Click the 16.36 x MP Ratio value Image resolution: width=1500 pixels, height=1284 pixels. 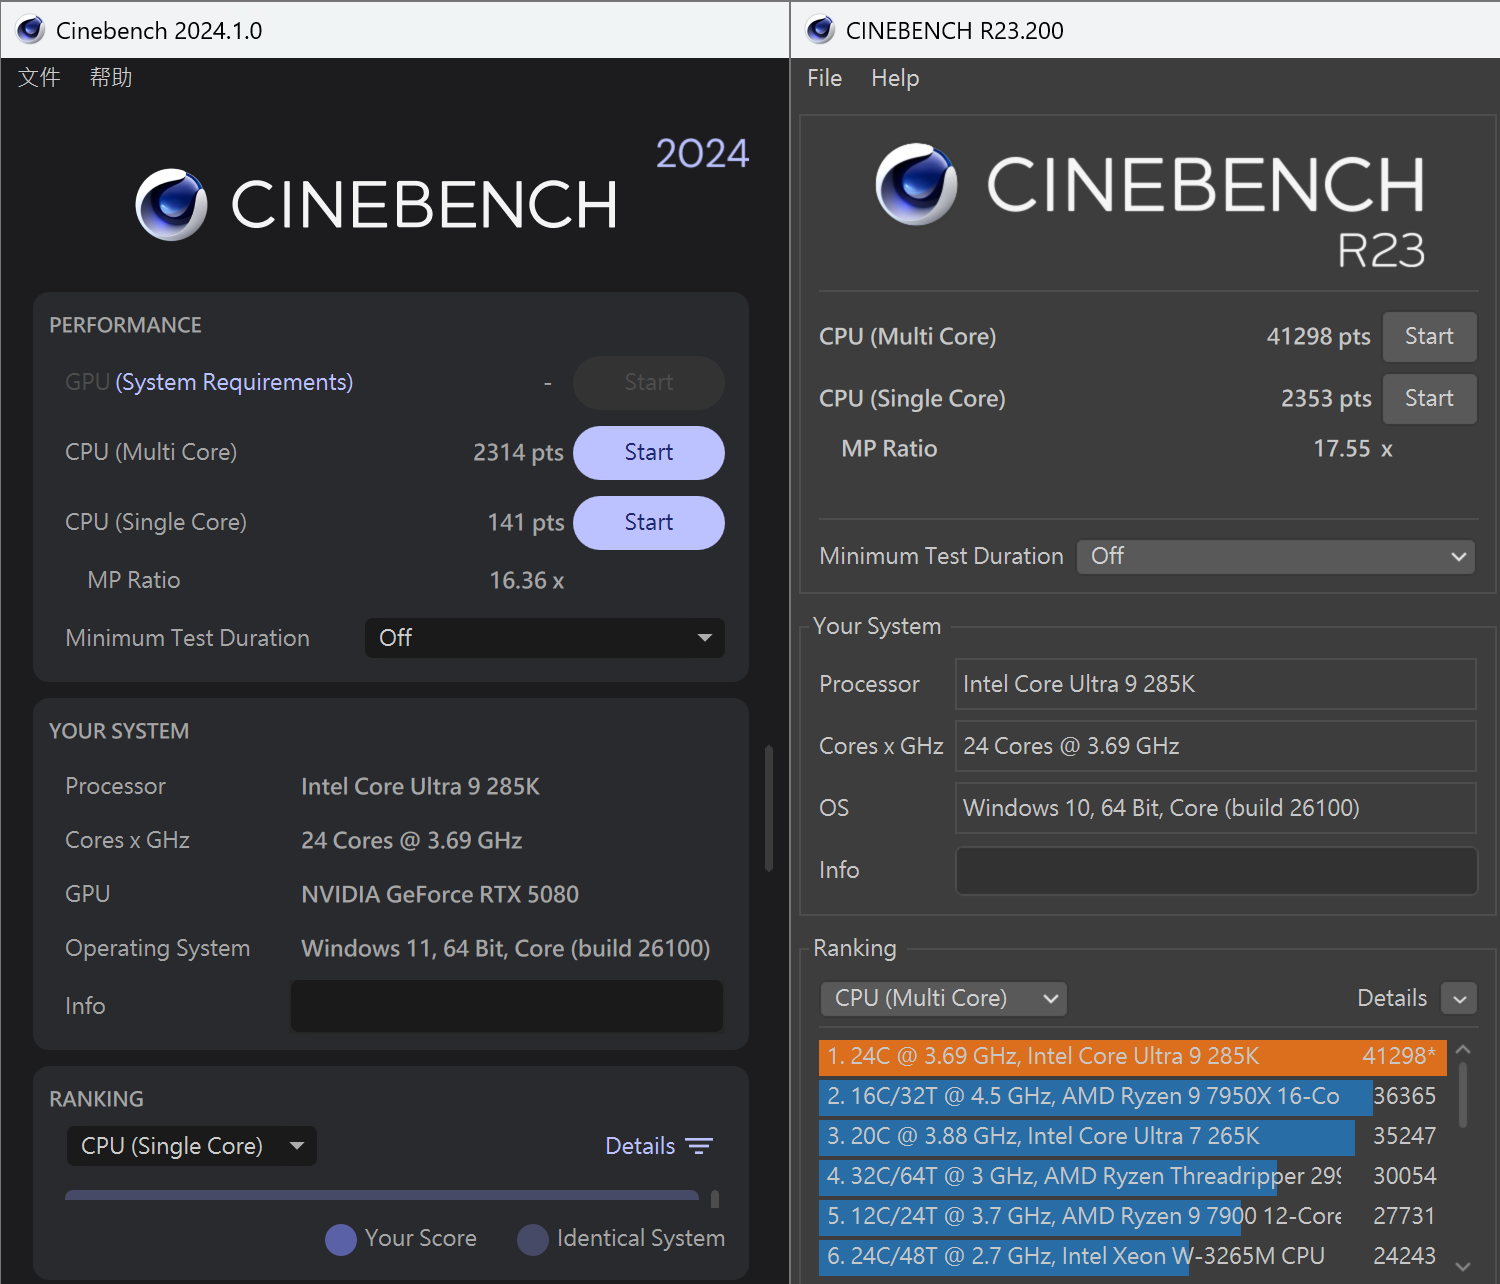(x=527, y=581)
